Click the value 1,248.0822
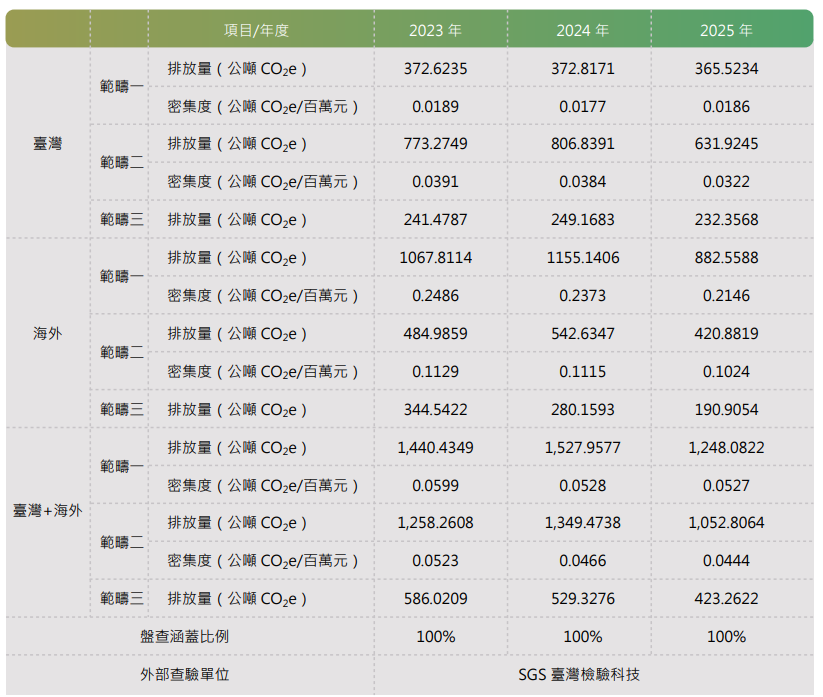 [x=726, y=447]
